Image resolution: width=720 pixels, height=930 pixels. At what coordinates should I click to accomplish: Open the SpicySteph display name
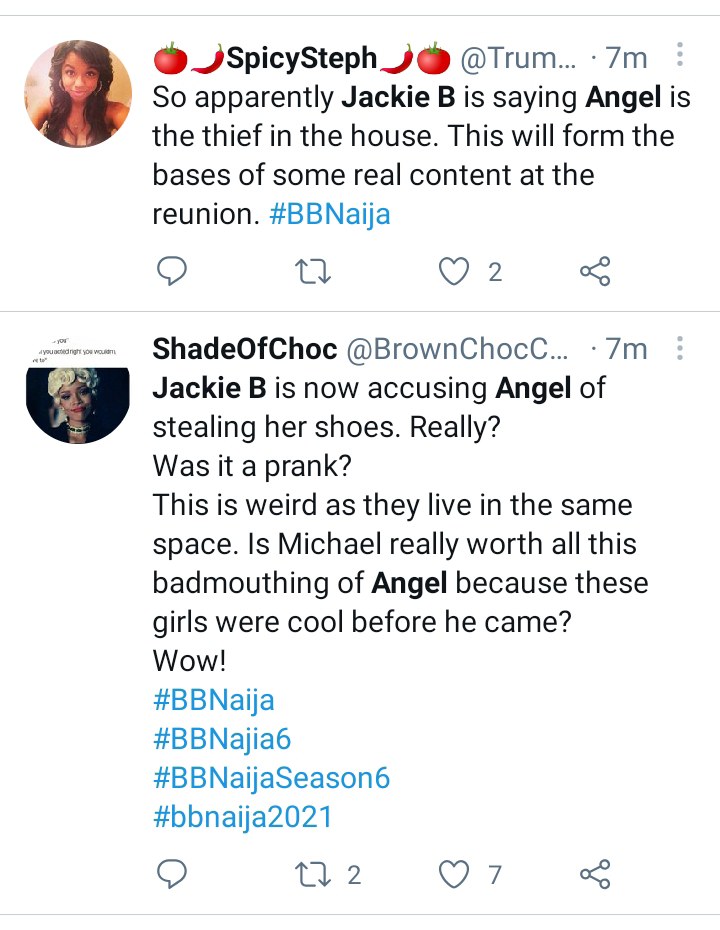(x=300, y=59)
